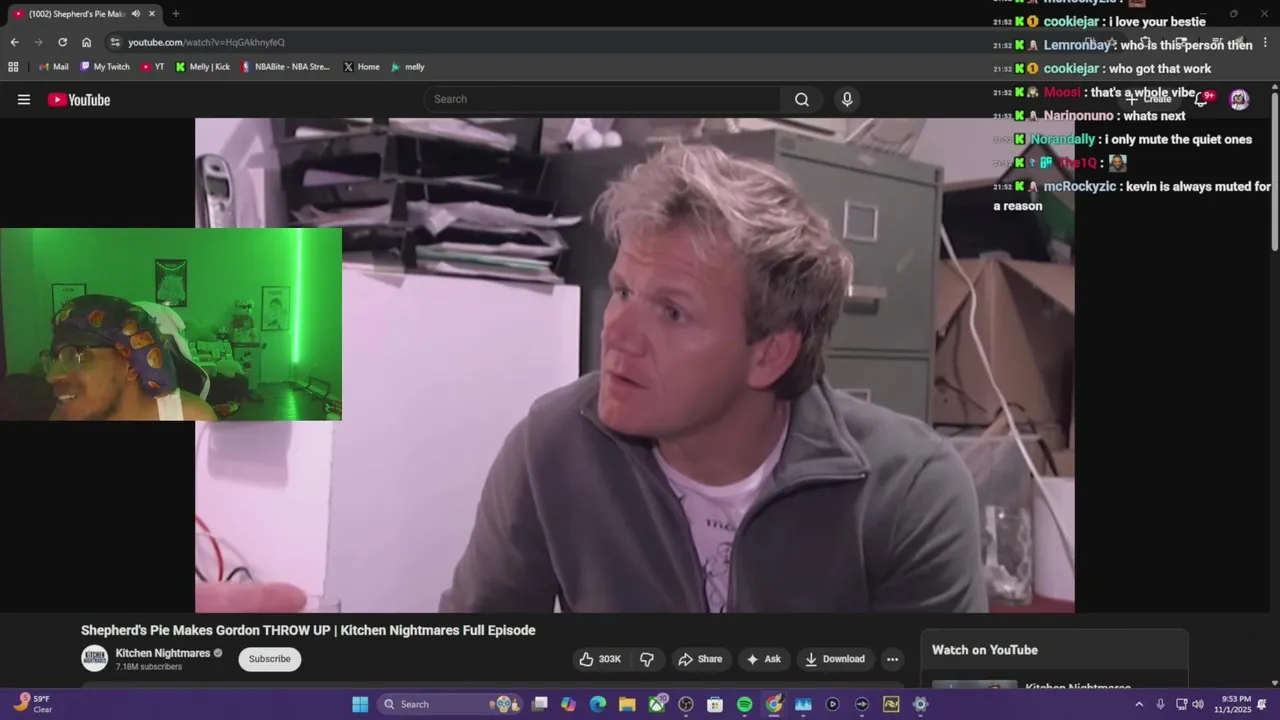The height and width of the screenshot is (720, 1280).
Task: Click the YouTube logo to go home
Action: [79, 99]
